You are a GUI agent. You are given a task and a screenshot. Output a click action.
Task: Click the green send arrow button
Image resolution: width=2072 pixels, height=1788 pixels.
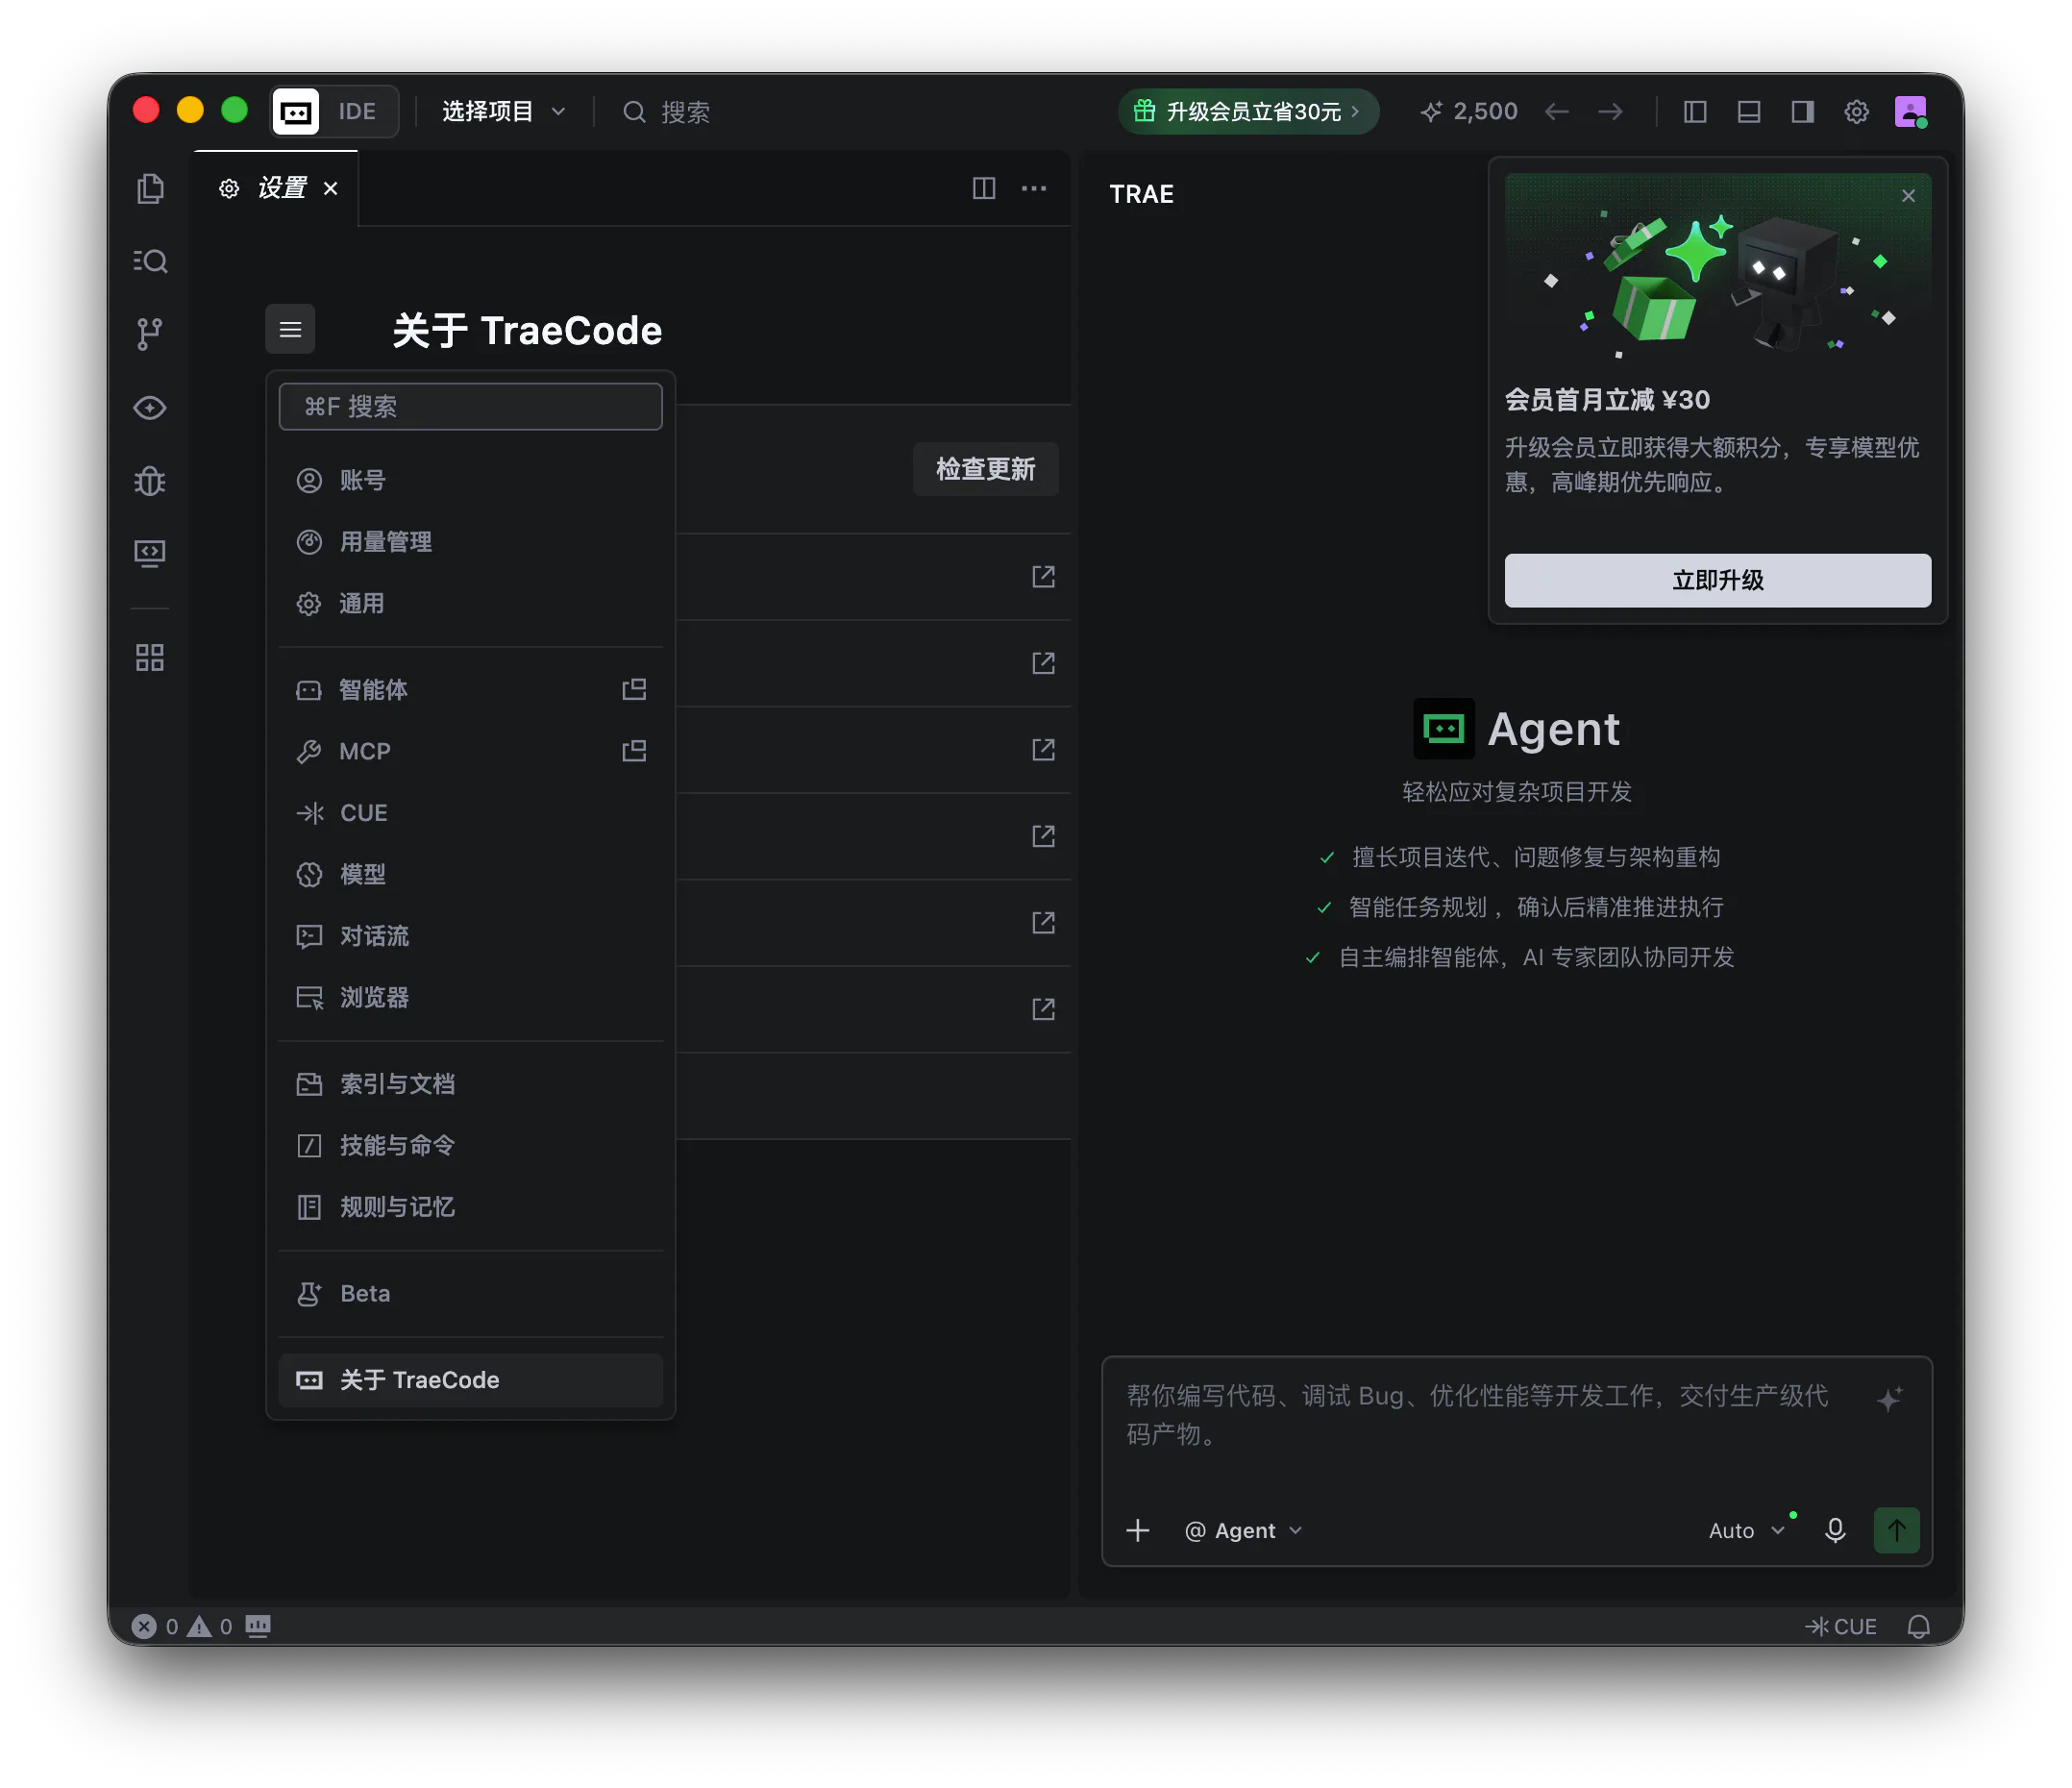click(1896, 1530)
